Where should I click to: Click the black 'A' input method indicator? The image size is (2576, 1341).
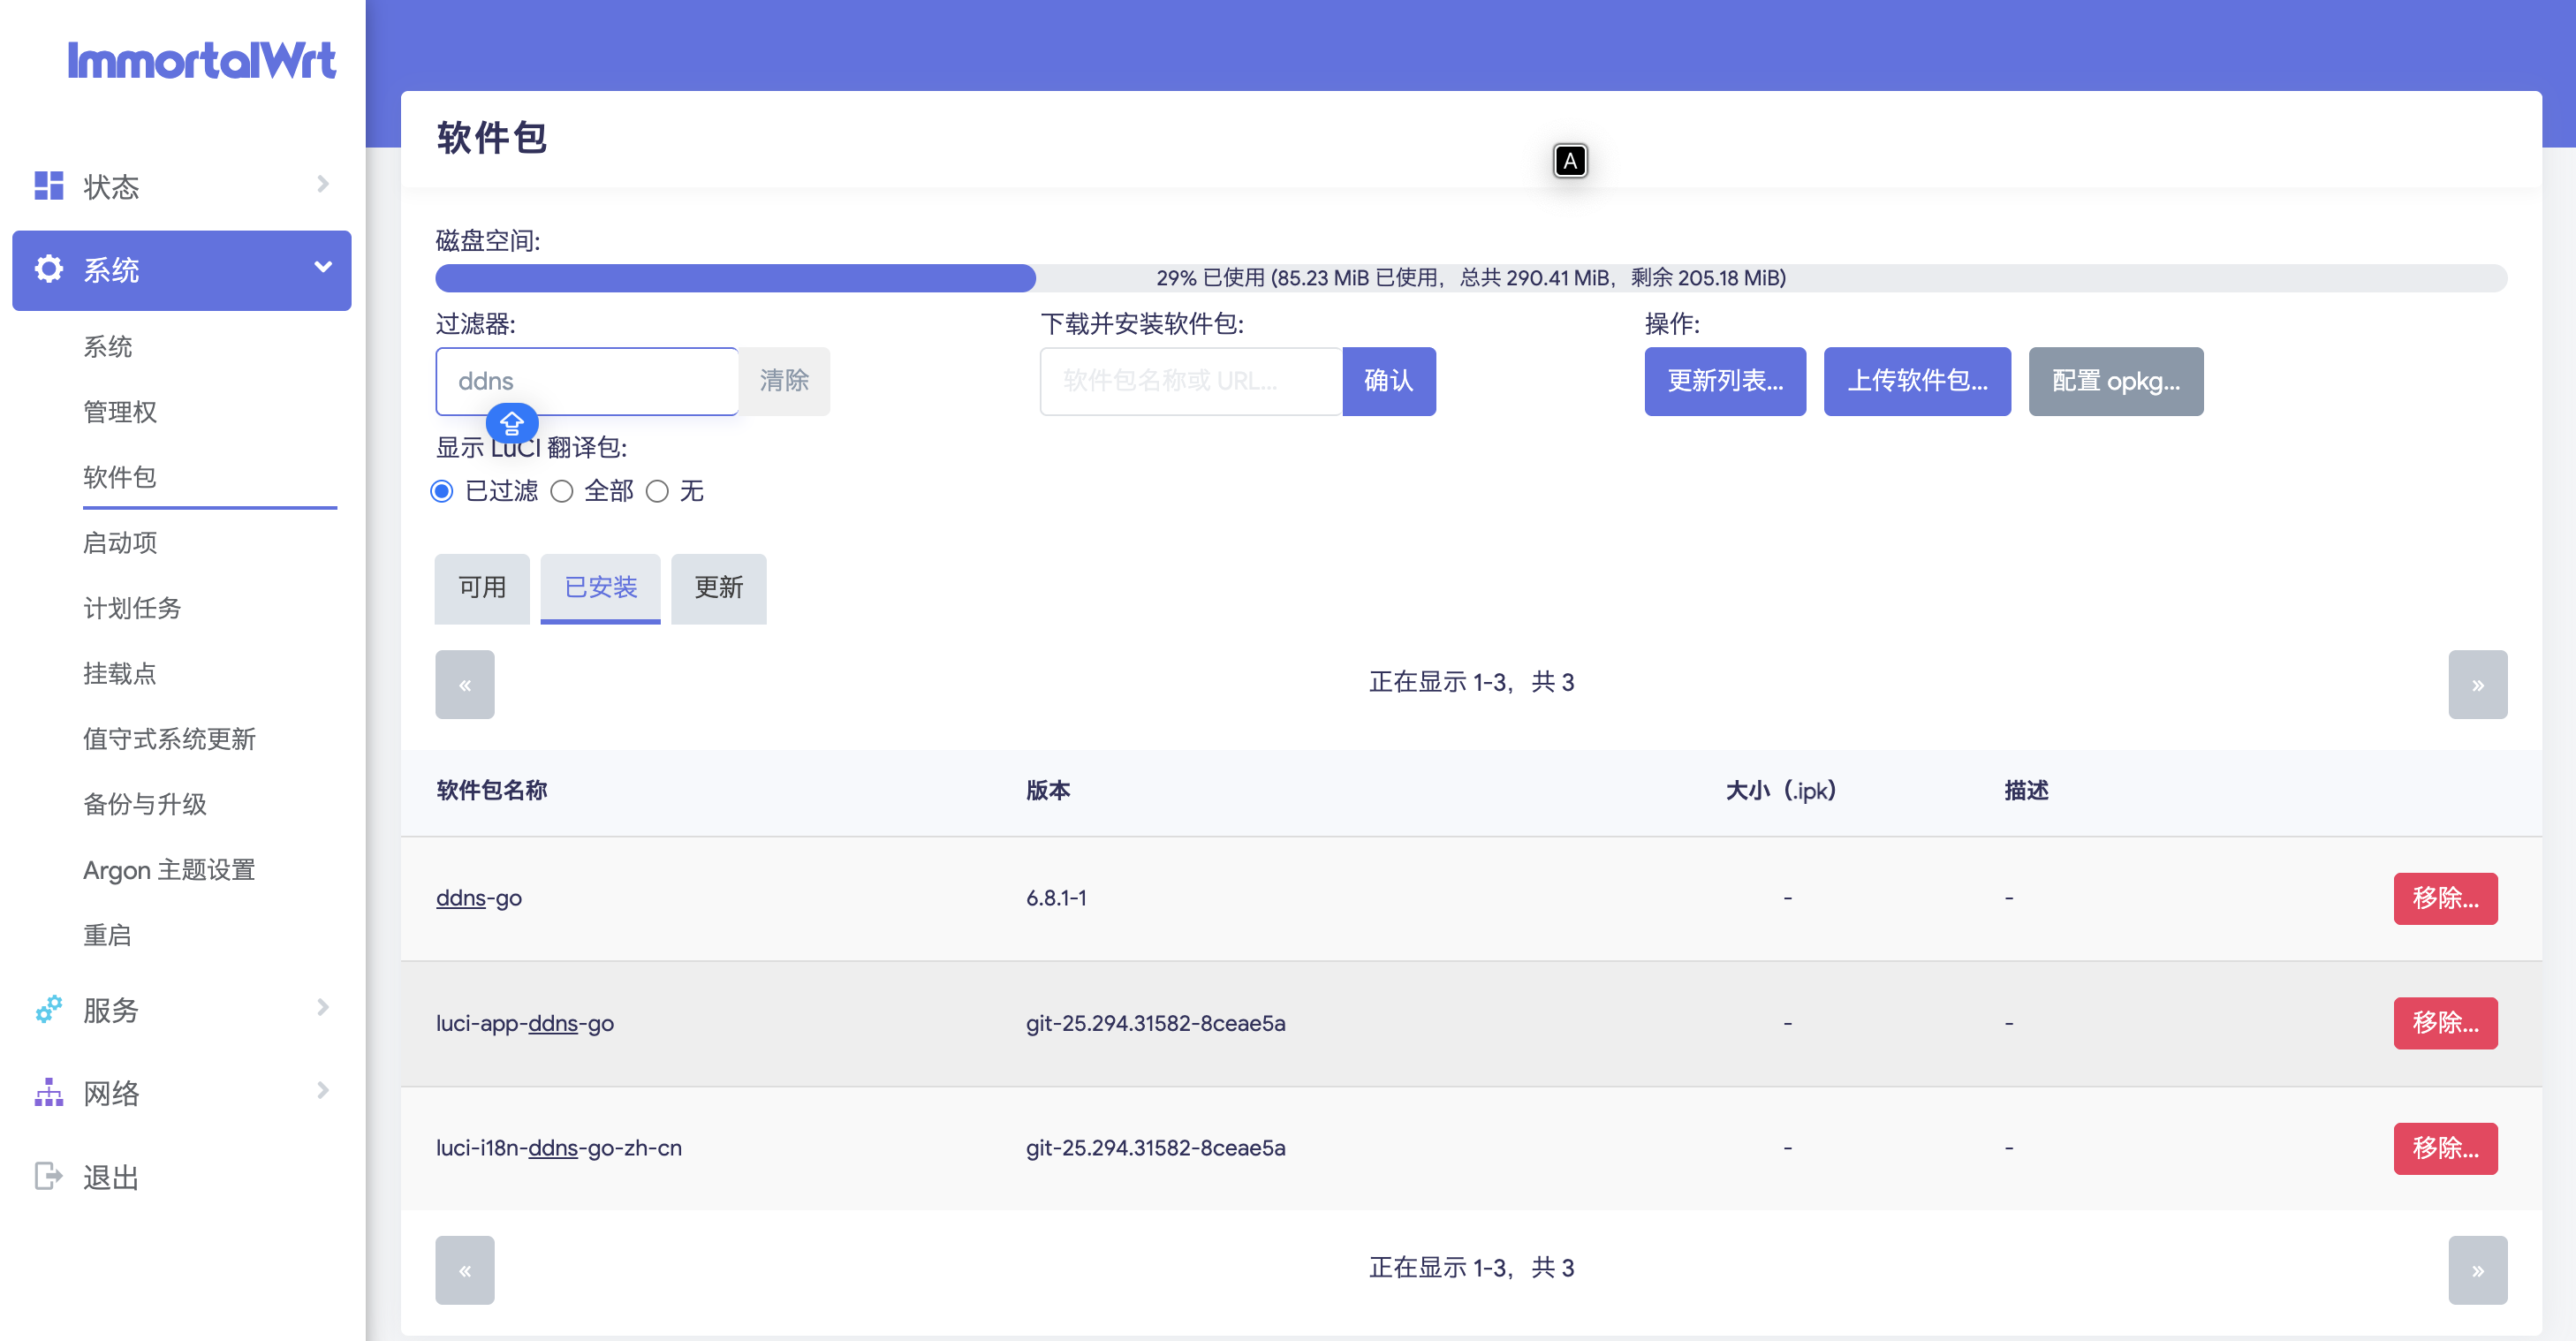click(1569, 161)
